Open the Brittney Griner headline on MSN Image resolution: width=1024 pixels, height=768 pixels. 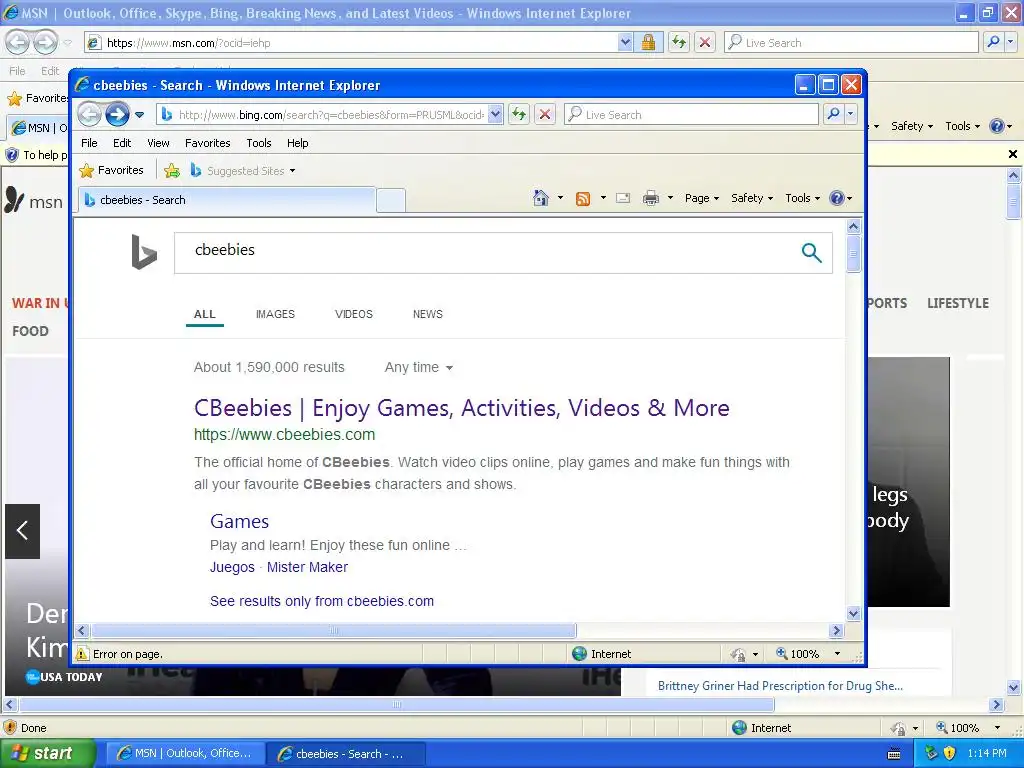780,686
